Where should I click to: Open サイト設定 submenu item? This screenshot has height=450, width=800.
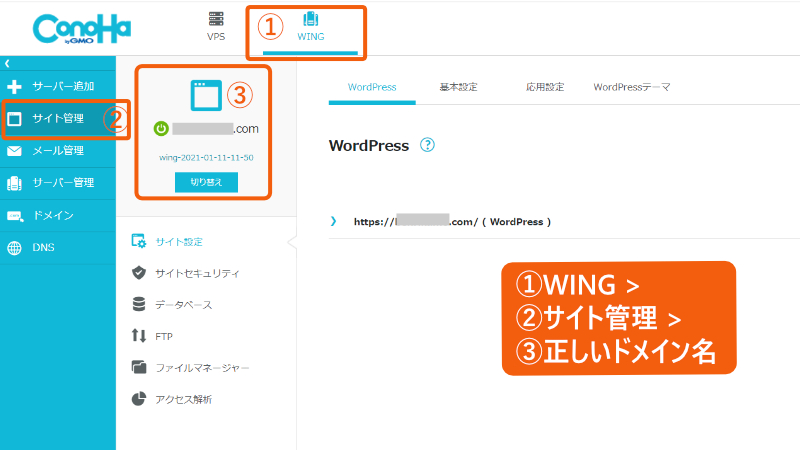pos(179,242)
